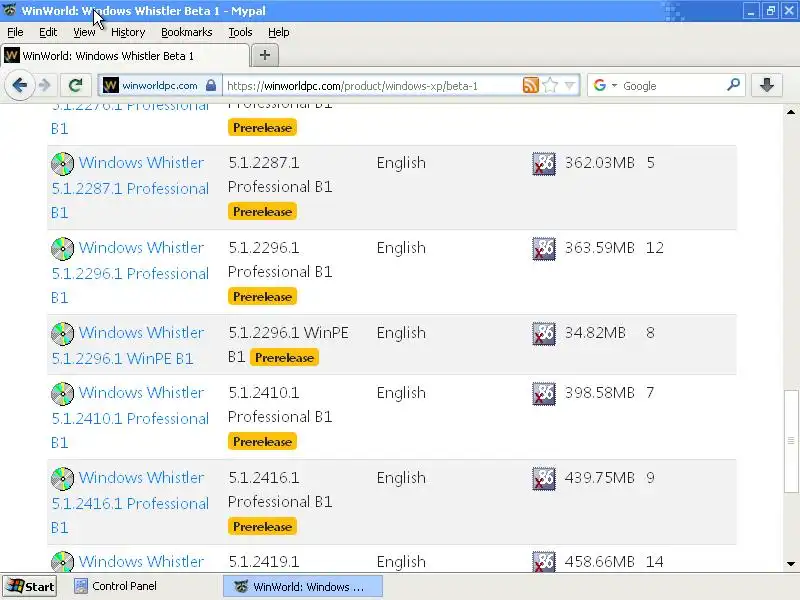Open Windows Whistler 5.1.2296.1 Professional B1 link
This screenshot has height=600, width=800.
(130, 272)
